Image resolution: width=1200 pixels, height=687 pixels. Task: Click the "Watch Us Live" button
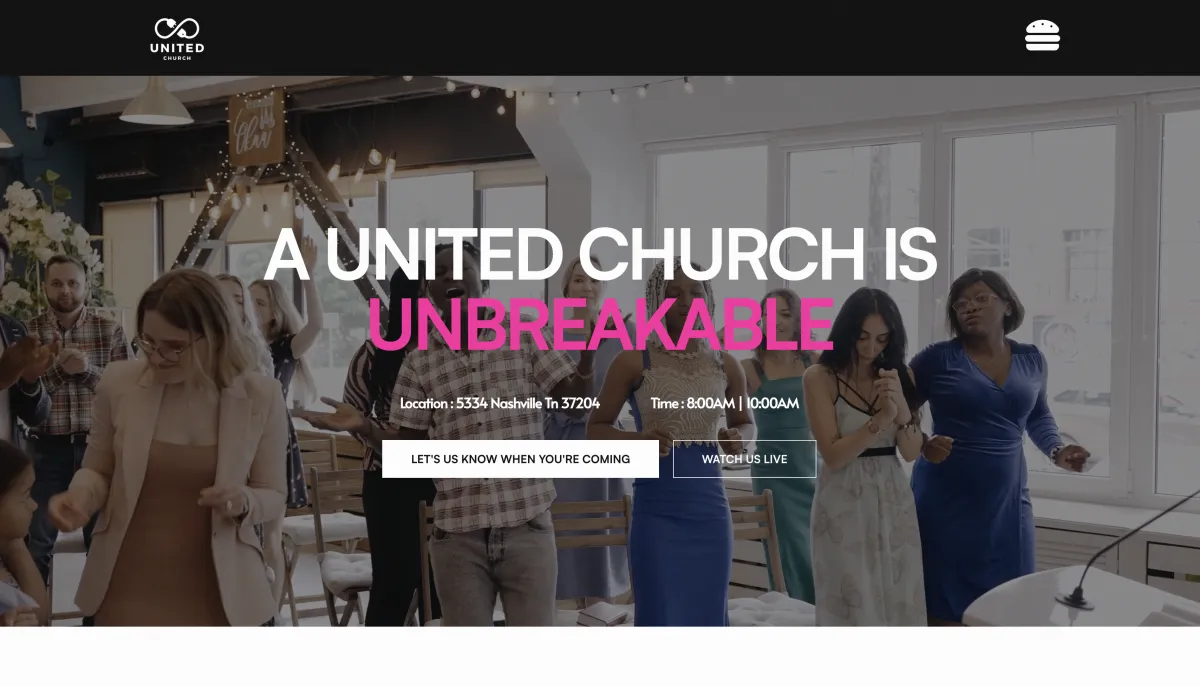[x=744, y=459]
